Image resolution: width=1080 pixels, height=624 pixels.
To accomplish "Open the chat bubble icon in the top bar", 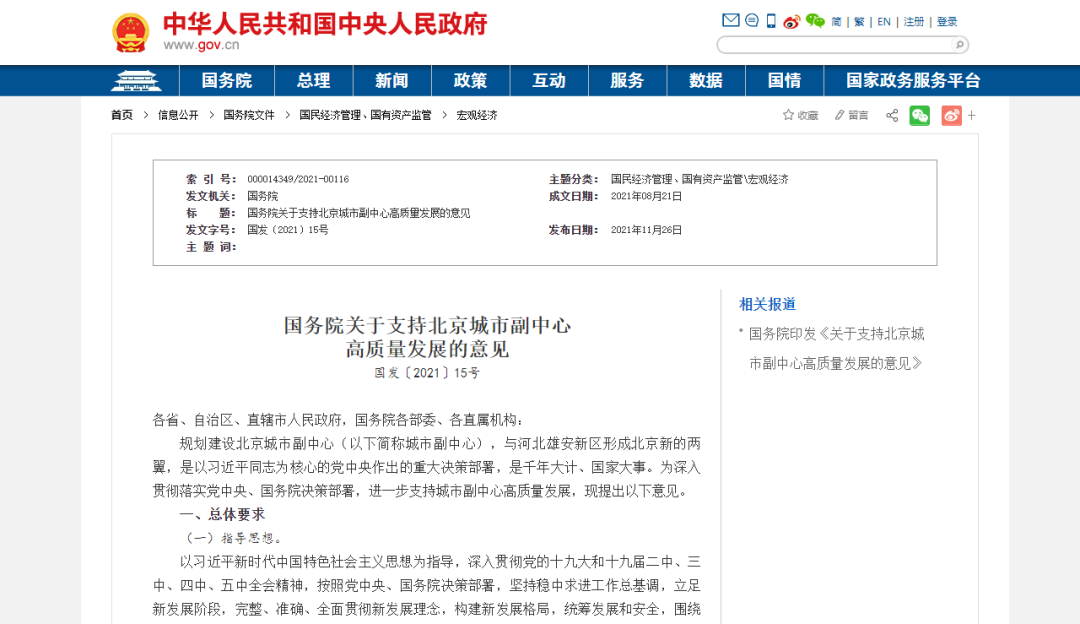I will pos(751,19).
